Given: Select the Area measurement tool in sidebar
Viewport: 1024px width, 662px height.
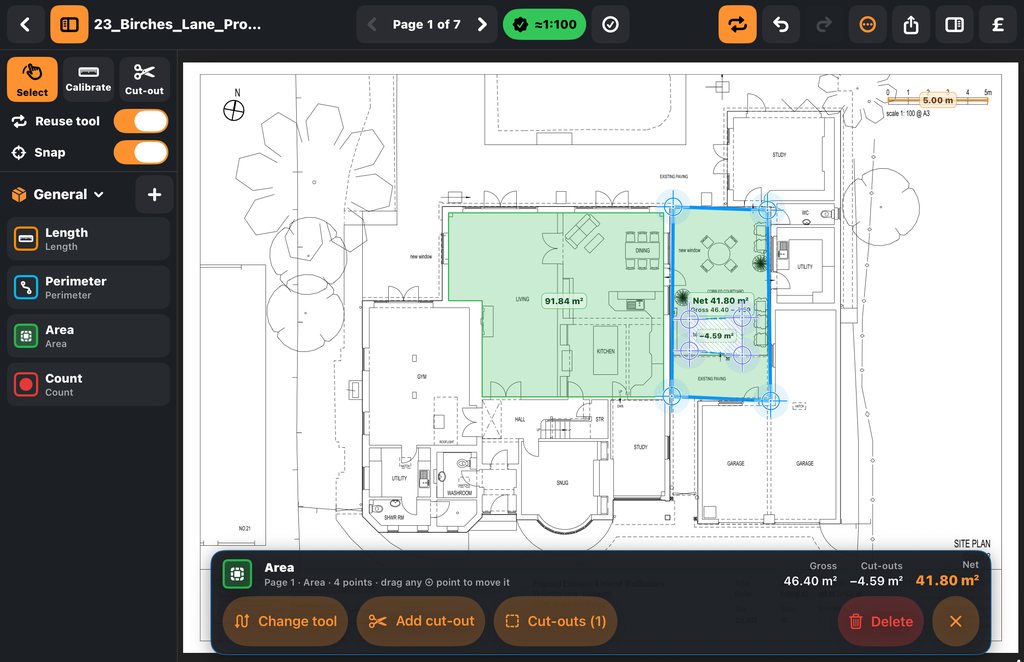Looking at the screenshot, I should (x=89, y=336).
